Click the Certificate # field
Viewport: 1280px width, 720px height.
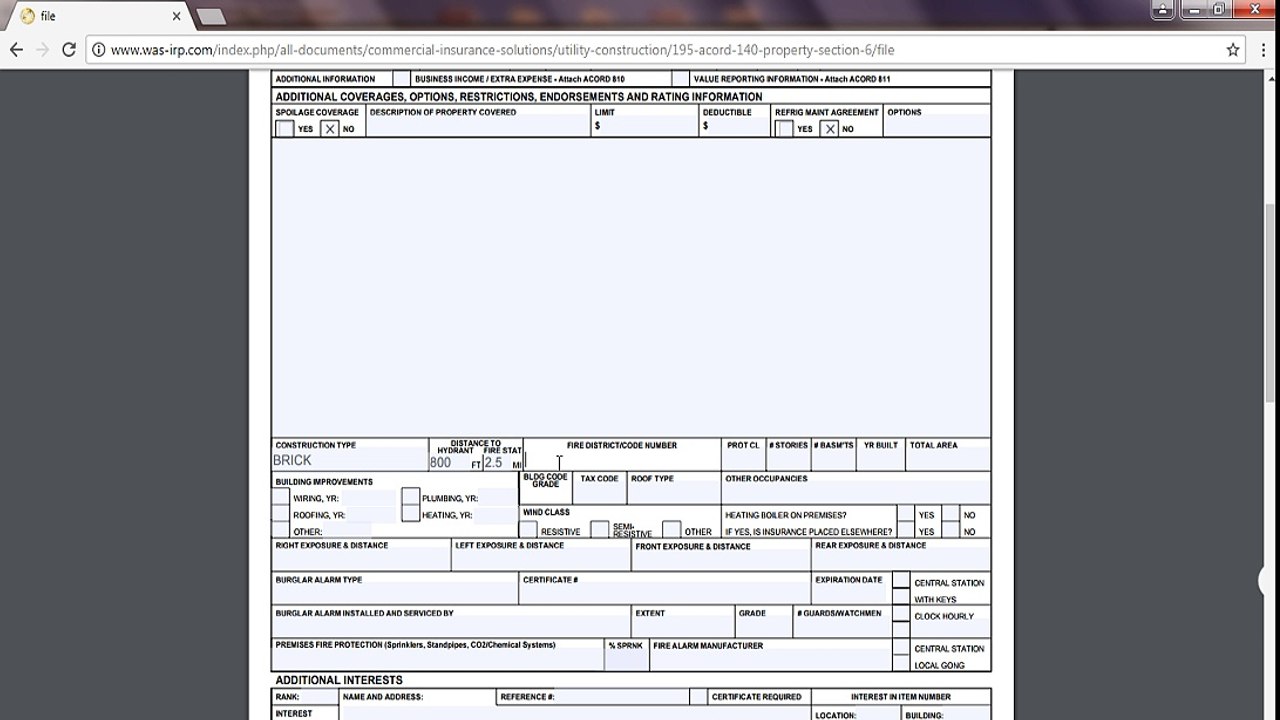(664, 595)
